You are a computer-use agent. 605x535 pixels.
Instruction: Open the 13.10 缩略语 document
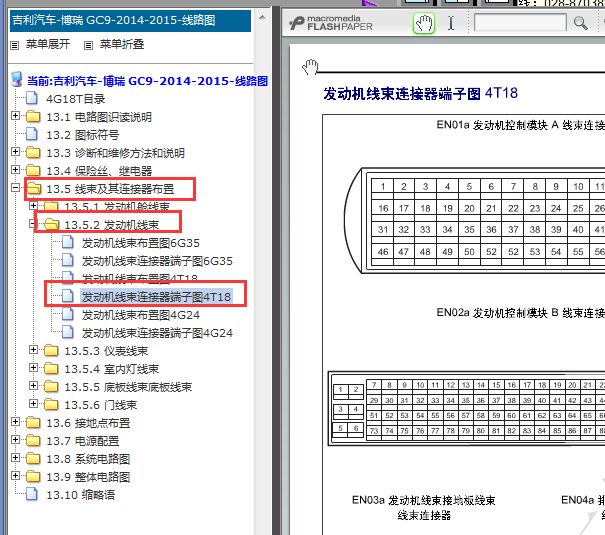81,495
